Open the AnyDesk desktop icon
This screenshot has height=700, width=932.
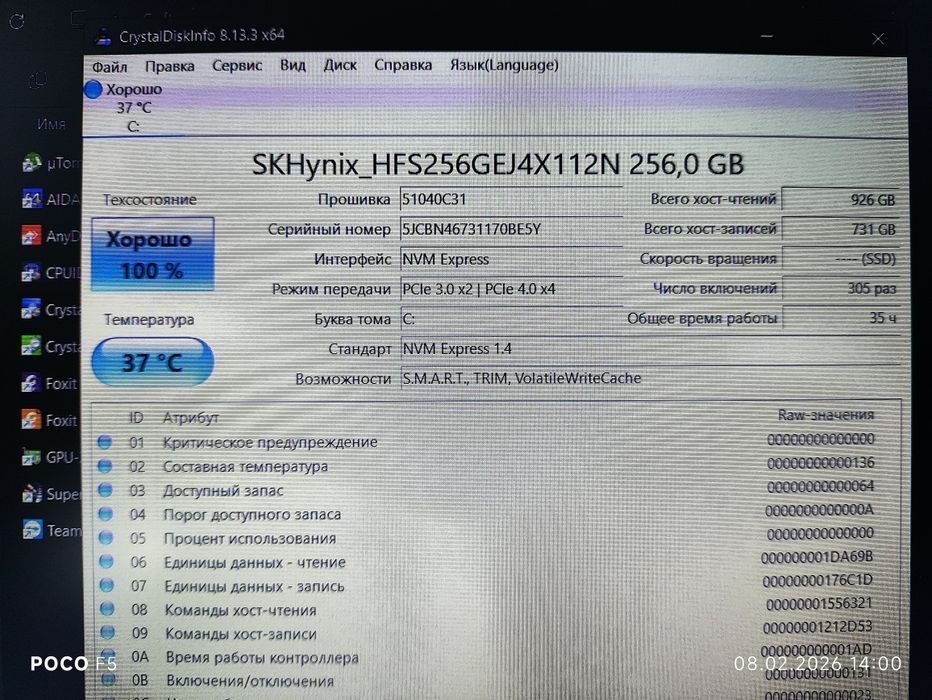[x=32, y=236]
